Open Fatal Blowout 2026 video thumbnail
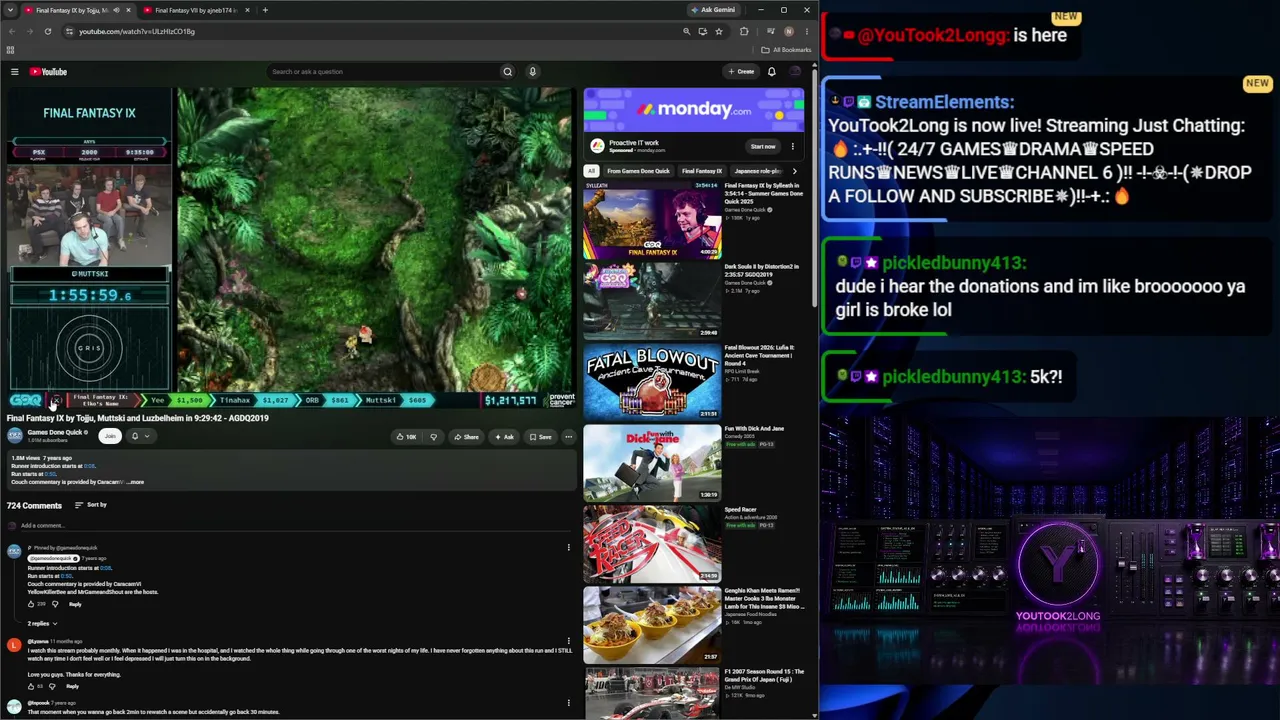1280x720 pixels. [652, 381]
